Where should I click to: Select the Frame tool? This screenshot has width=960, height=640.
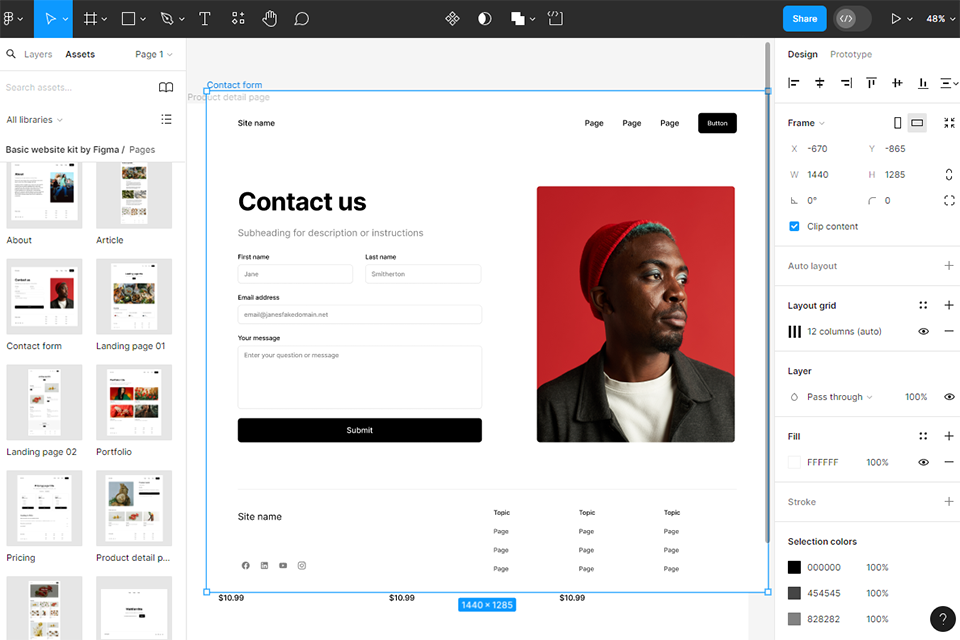click(90, 19)
